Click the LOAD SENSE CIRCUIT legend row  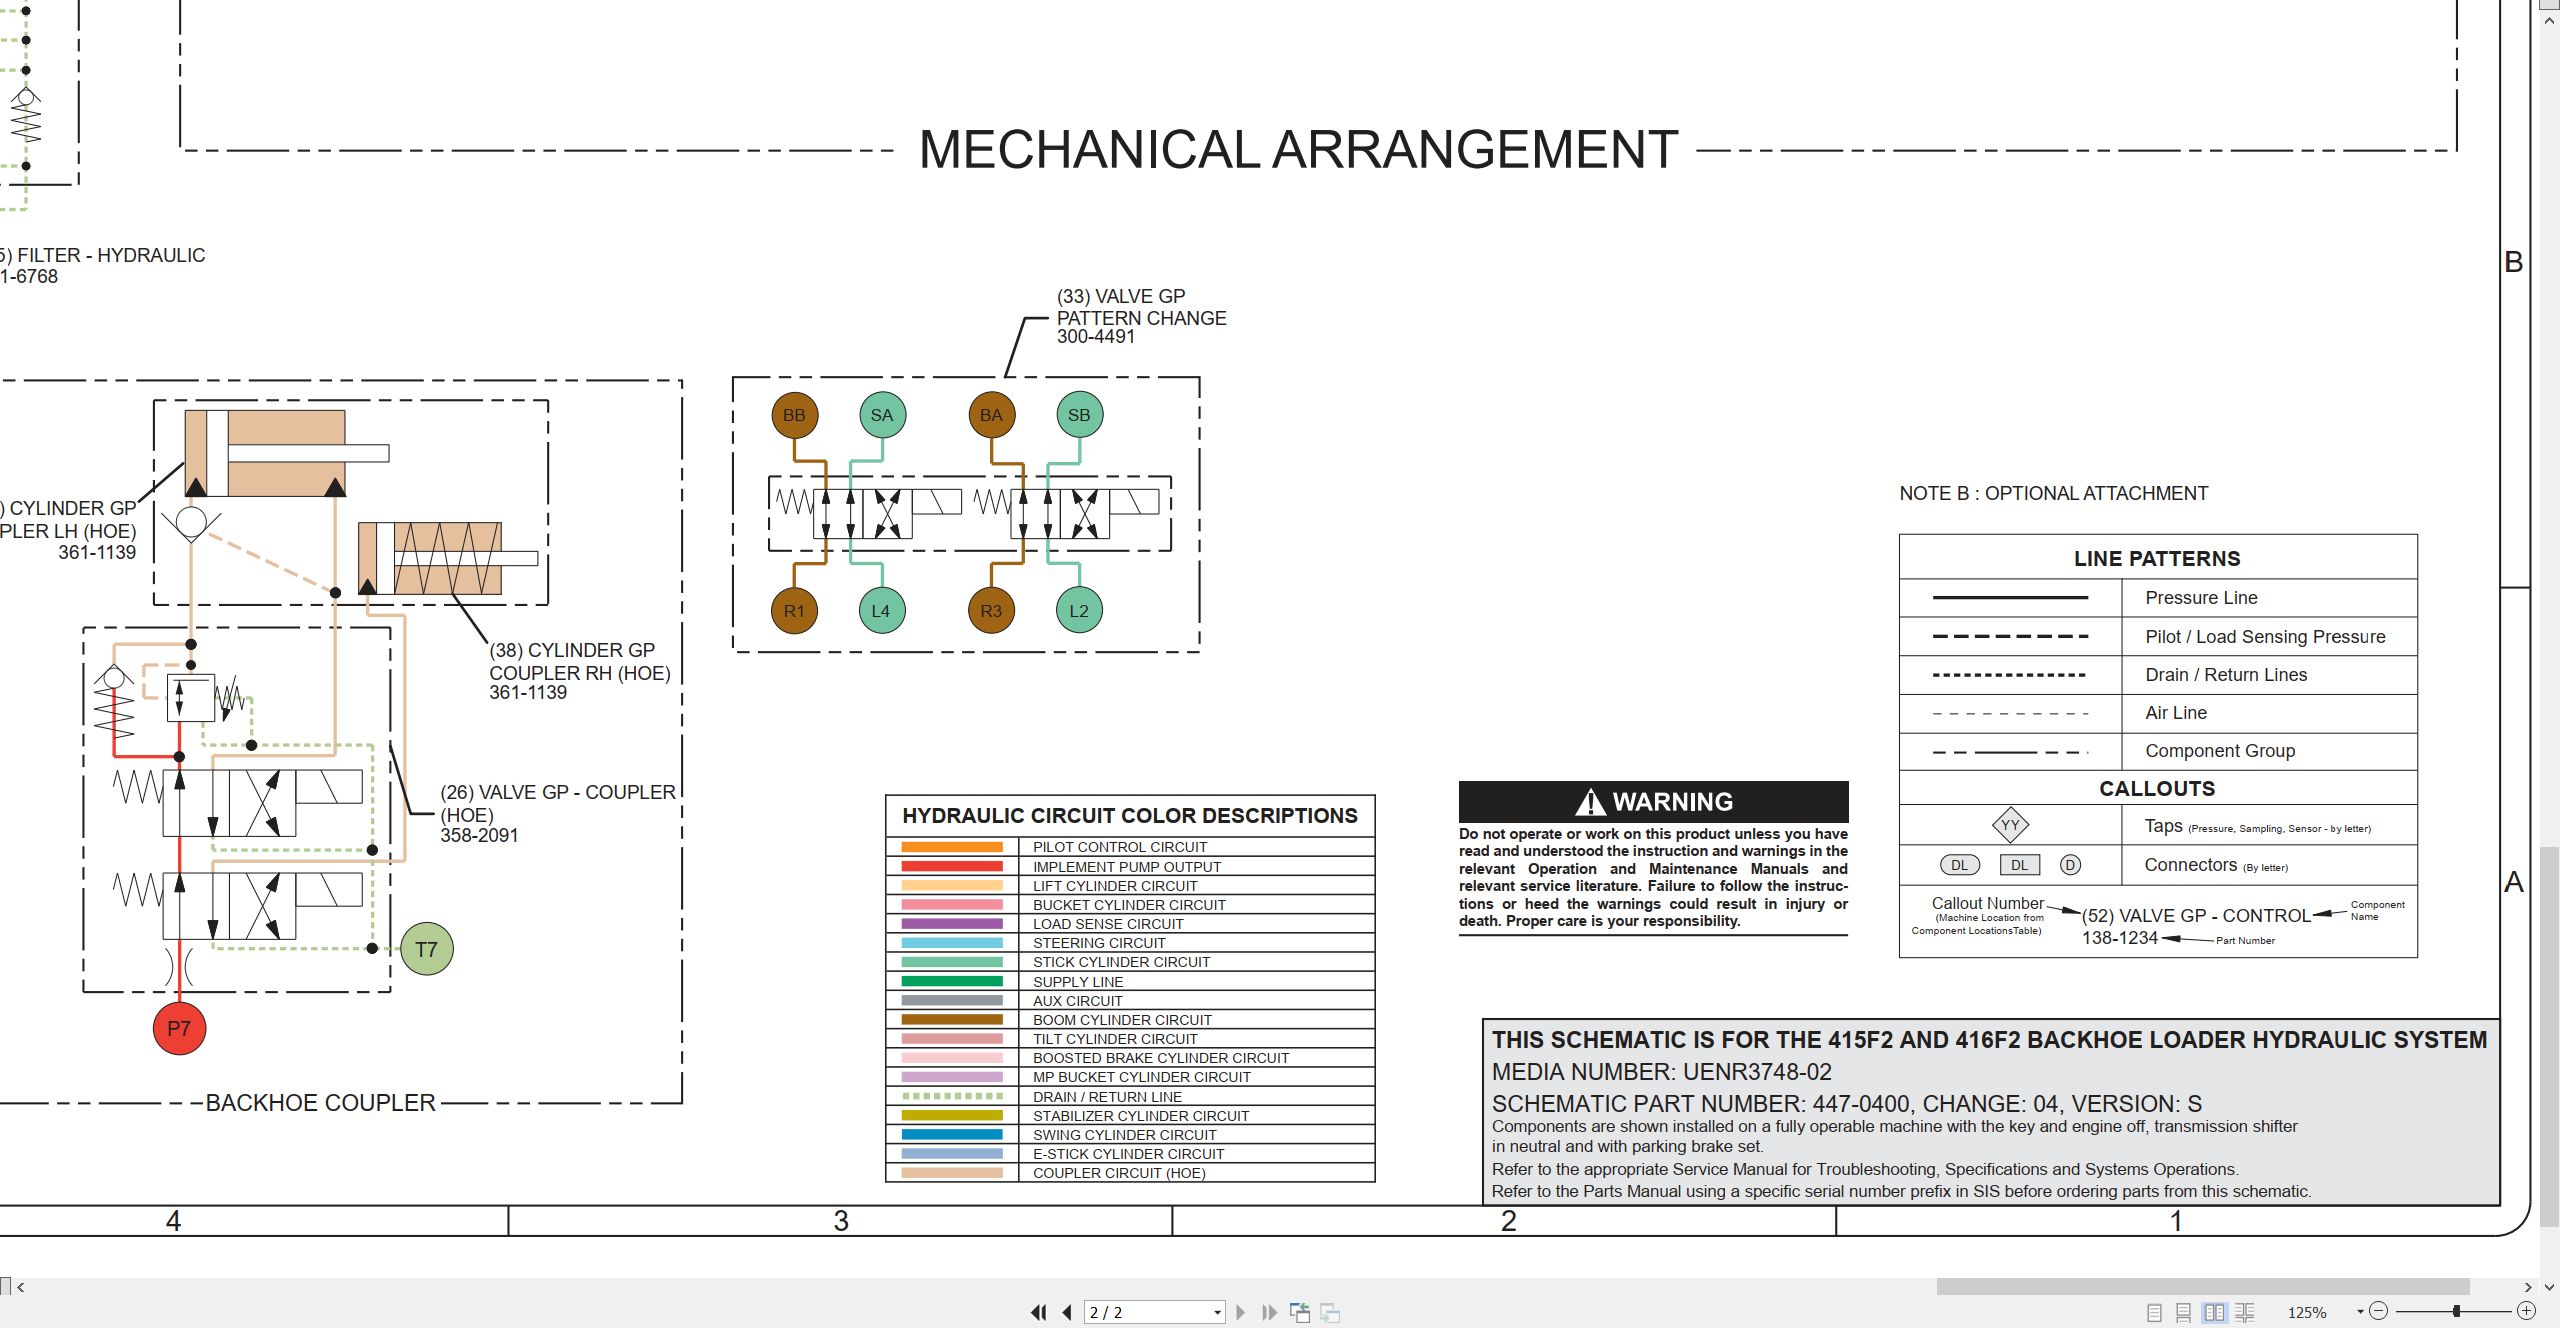tap(1130, 924)
